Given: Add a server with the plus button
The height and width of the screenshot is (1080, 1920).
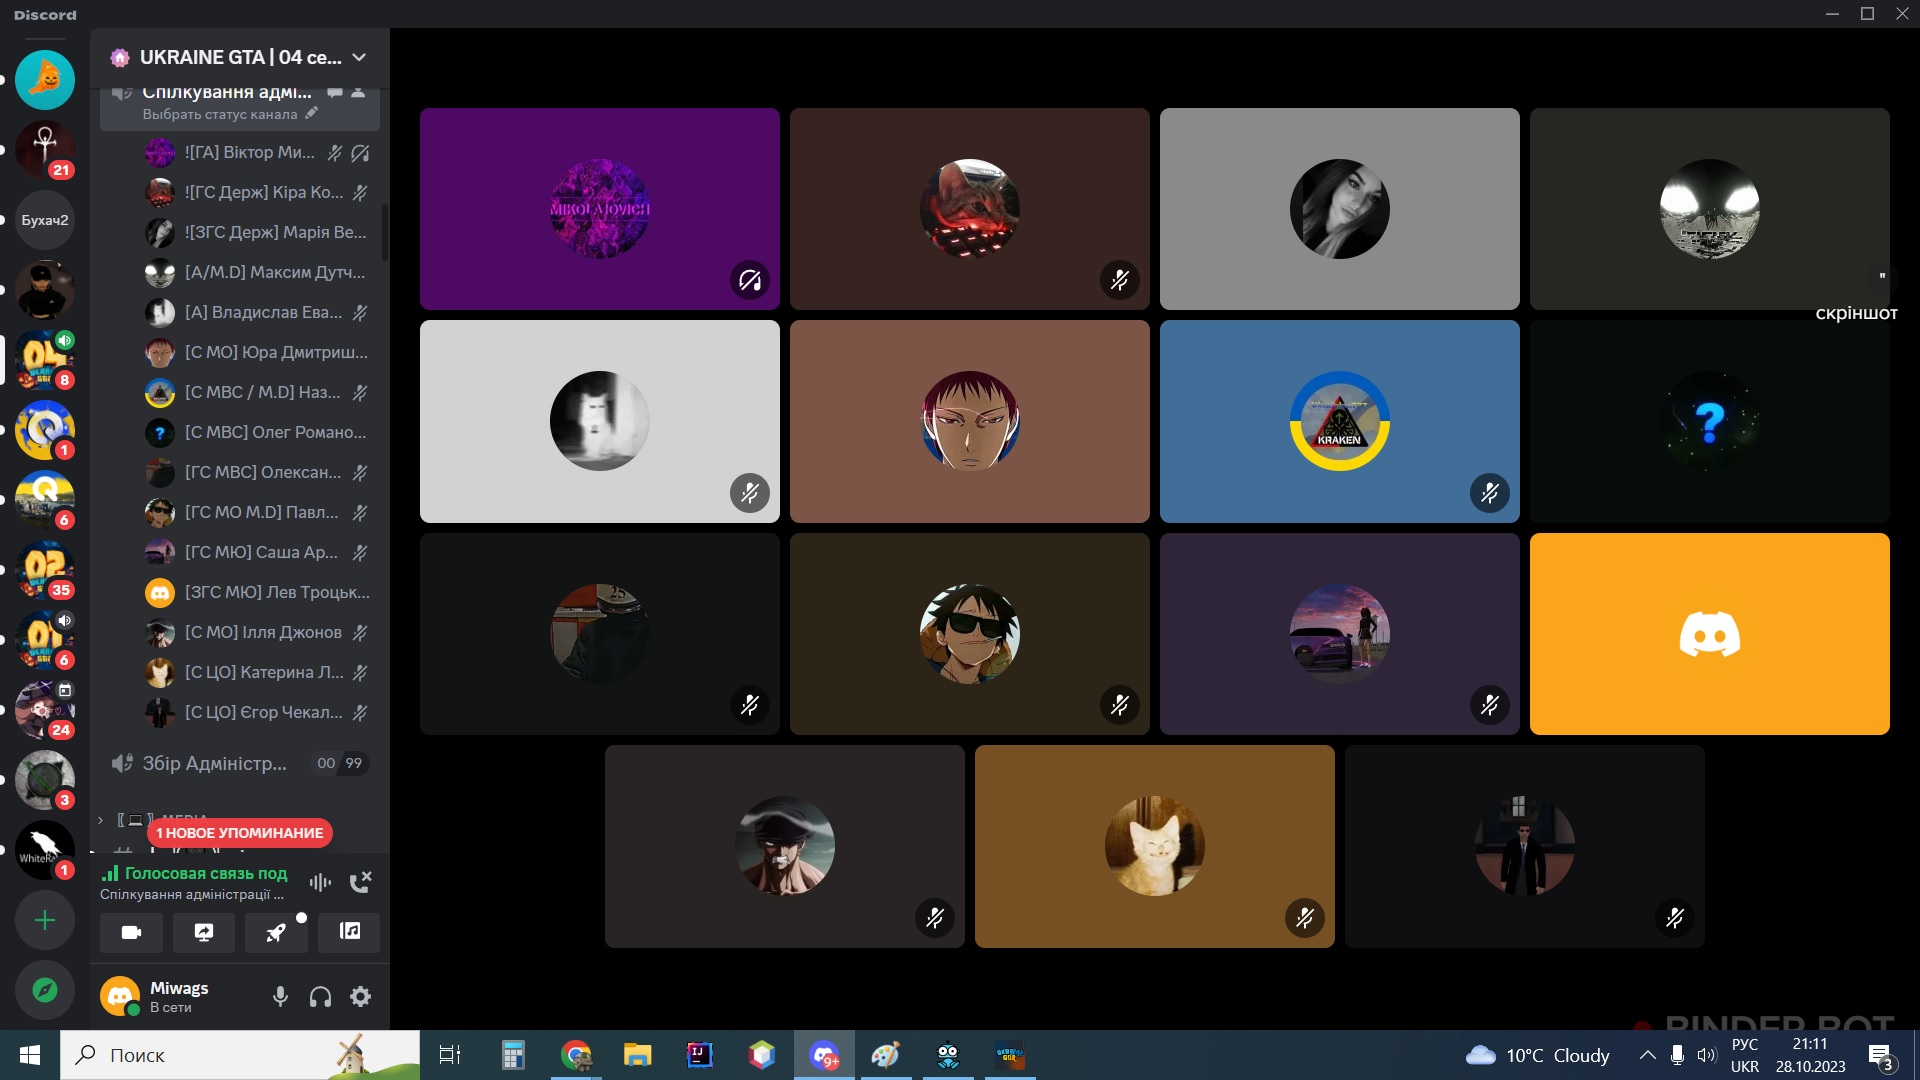Looking at the screenshot, I should (45, 920).
